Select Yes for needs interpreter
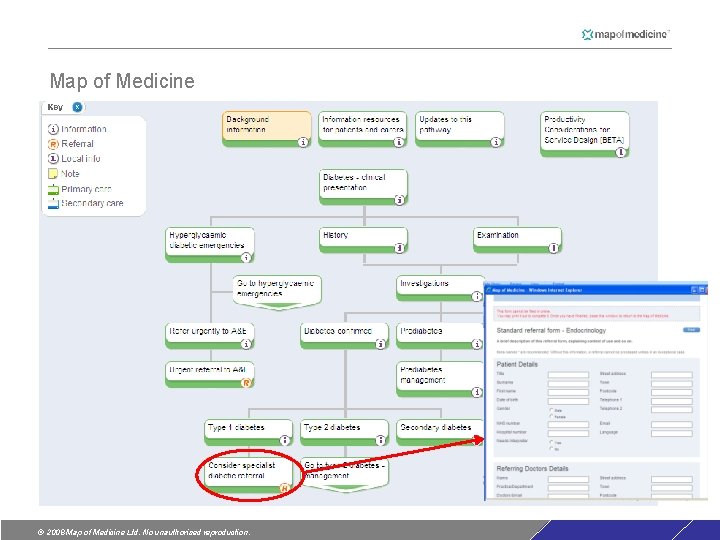720x540 pixels. point(551,442)
